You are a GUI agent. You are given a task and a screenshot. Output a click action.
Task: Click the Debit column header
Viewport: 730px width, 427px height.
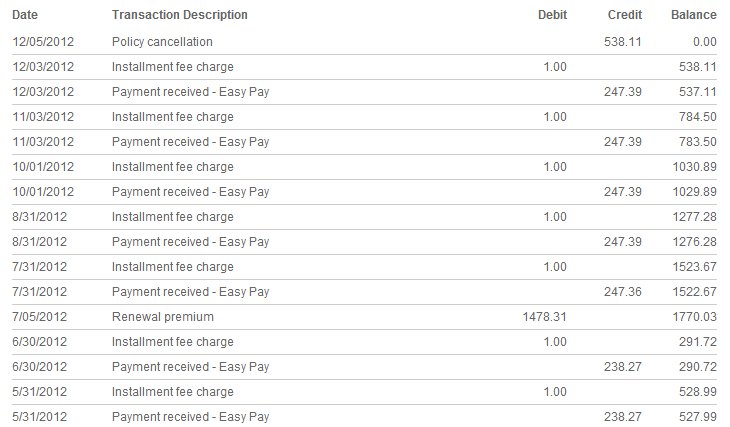click(x=552, y=15)
